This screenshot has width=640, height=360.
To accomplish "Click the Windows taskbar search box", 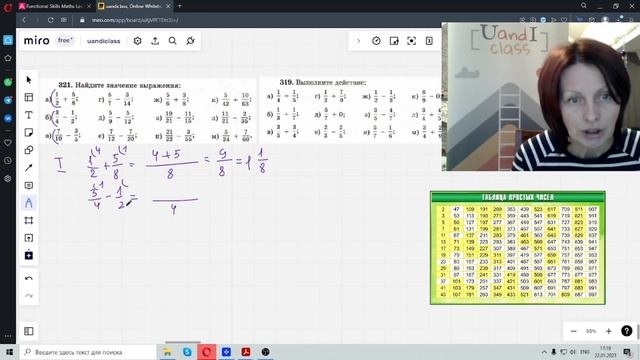I will point(88,352).
